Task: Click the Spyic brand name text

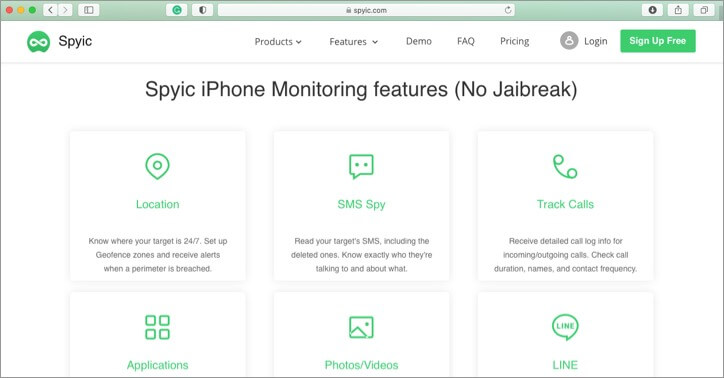Action: (75, 41)
